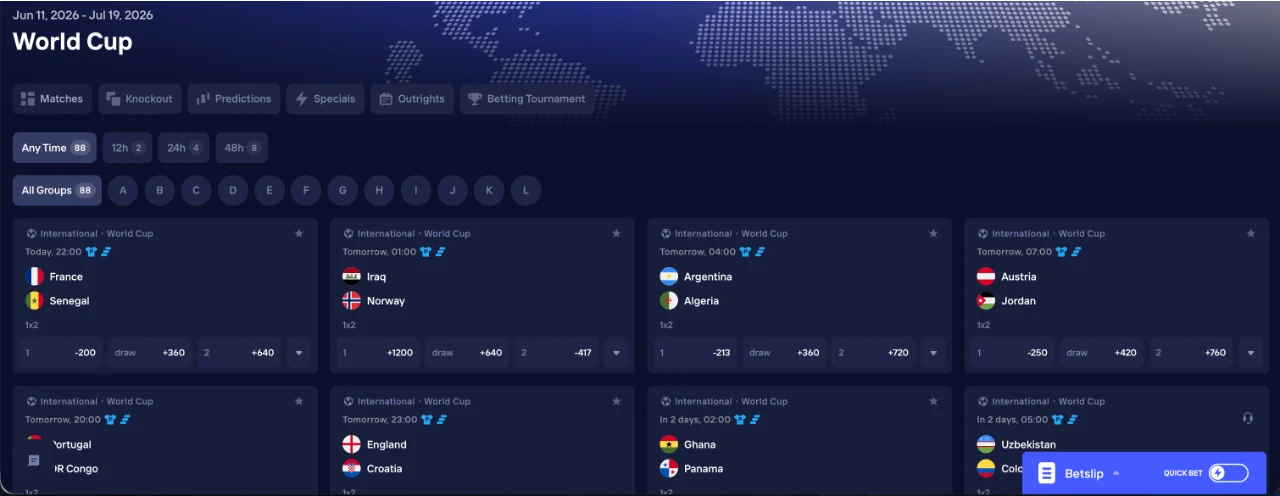This screenshot has width=1280, height=496.
Task: Filter by Group C
Action: pyautogui.click(x=196, y=190)
